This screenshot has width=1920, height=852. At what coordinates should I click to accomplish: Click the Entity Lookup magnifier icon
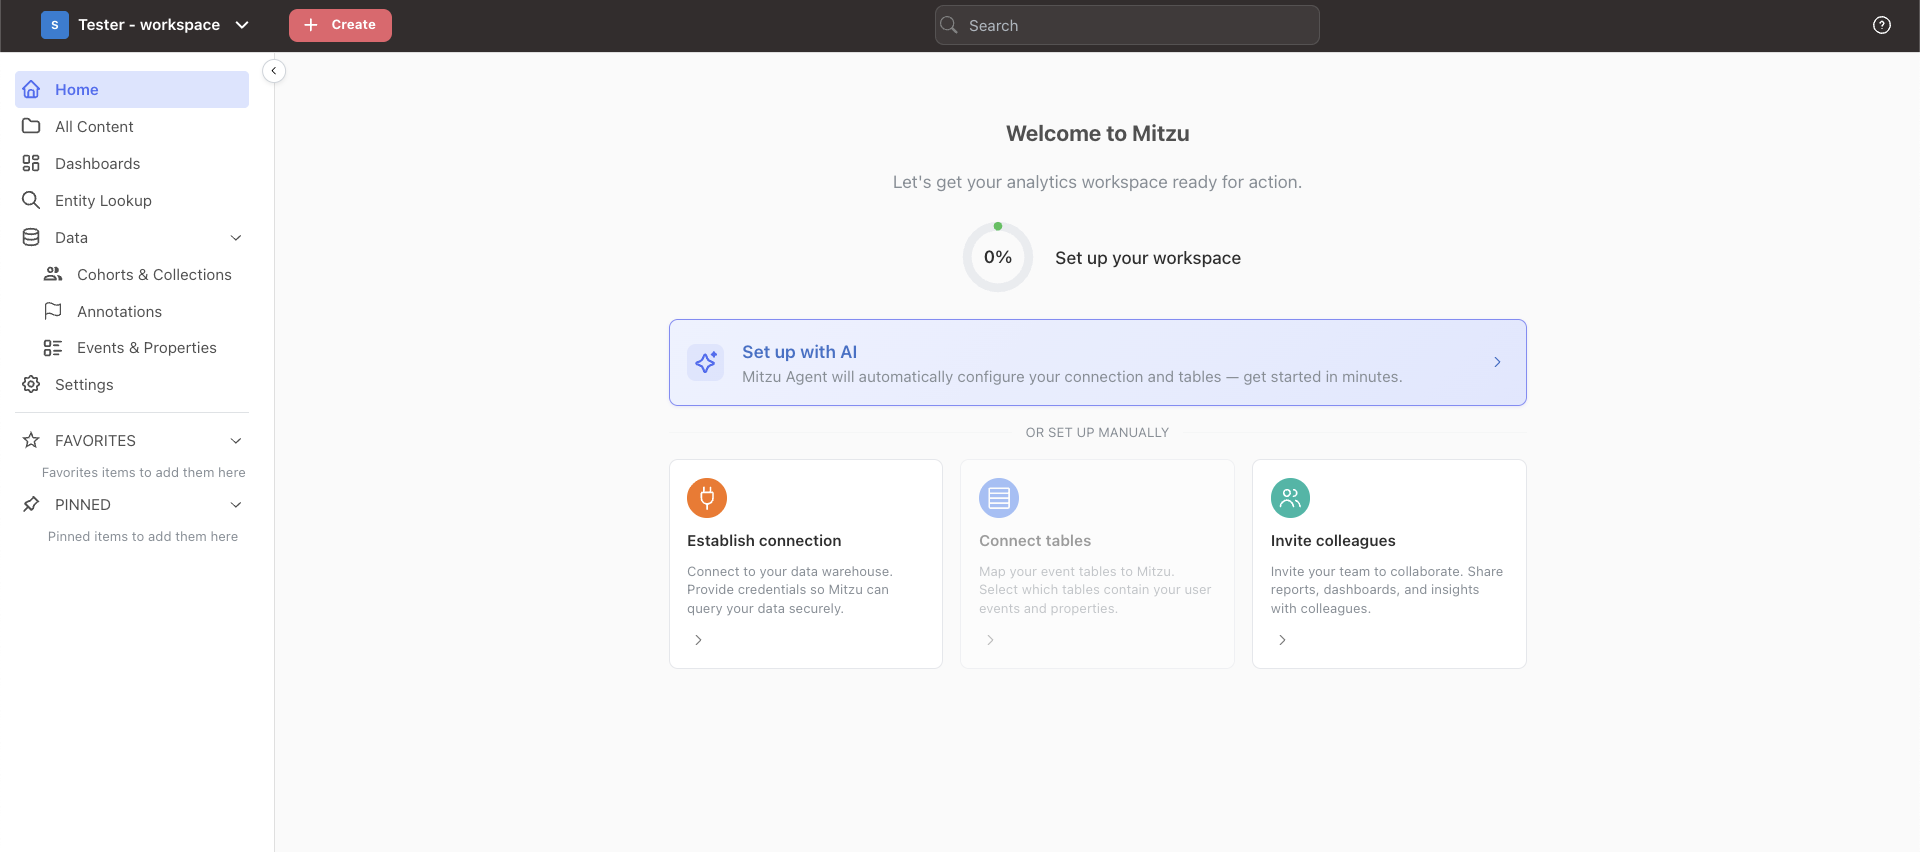31,200
